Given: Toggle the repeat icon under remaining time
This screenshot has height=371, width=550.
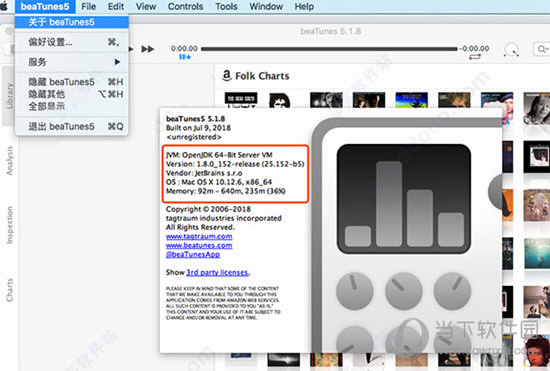Looking at the screenshot, I should coord(475,57).
